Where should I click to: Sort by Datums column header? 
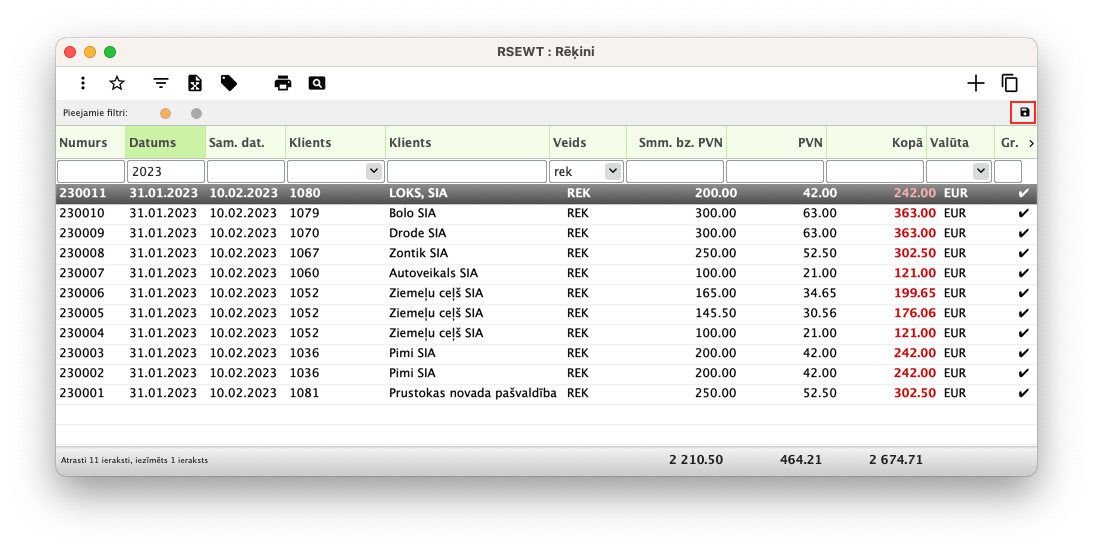pos(165,142)
